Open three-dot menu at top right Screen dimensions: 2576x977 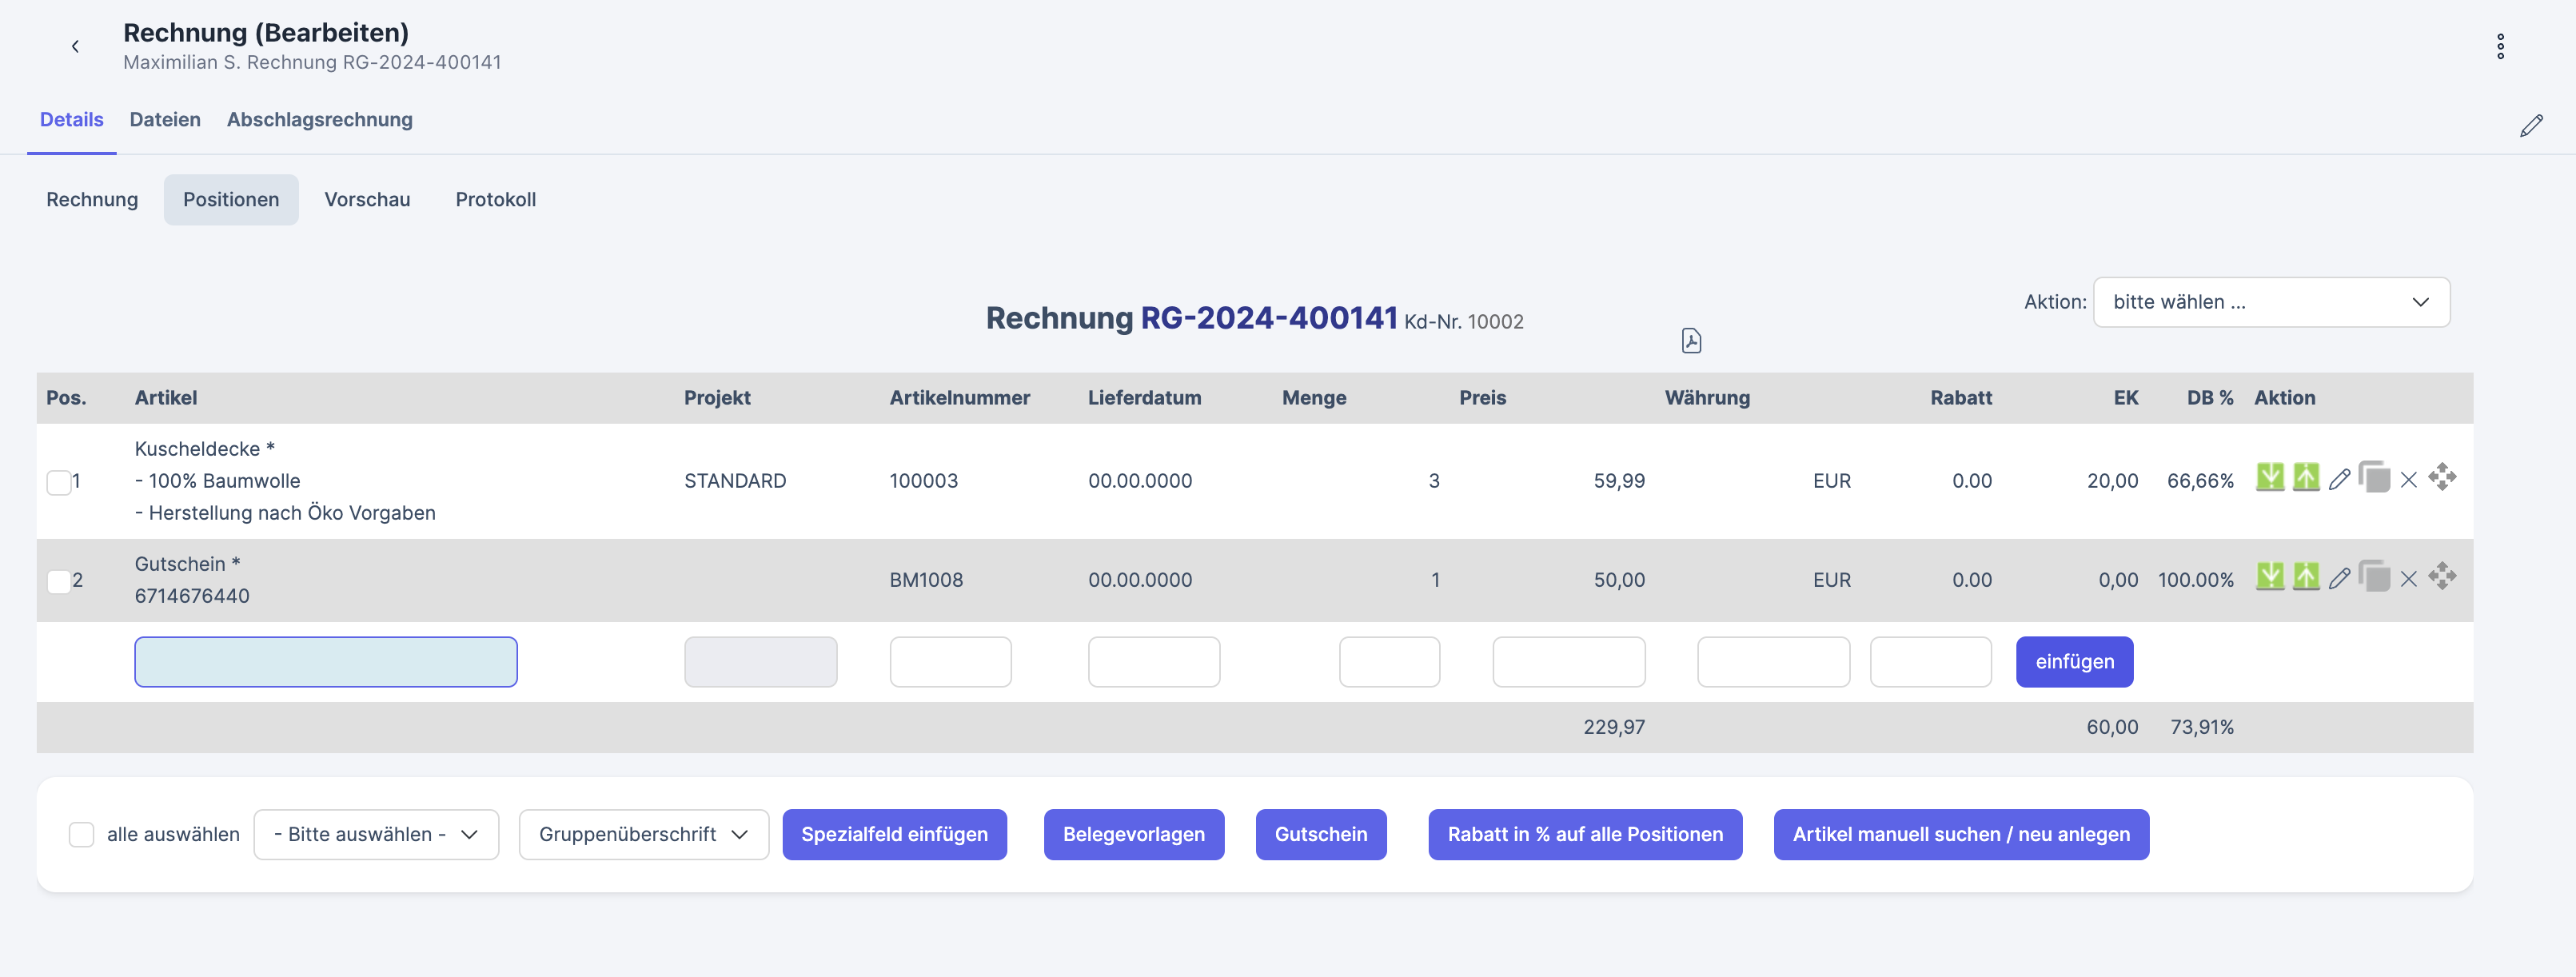[2500, 46]
